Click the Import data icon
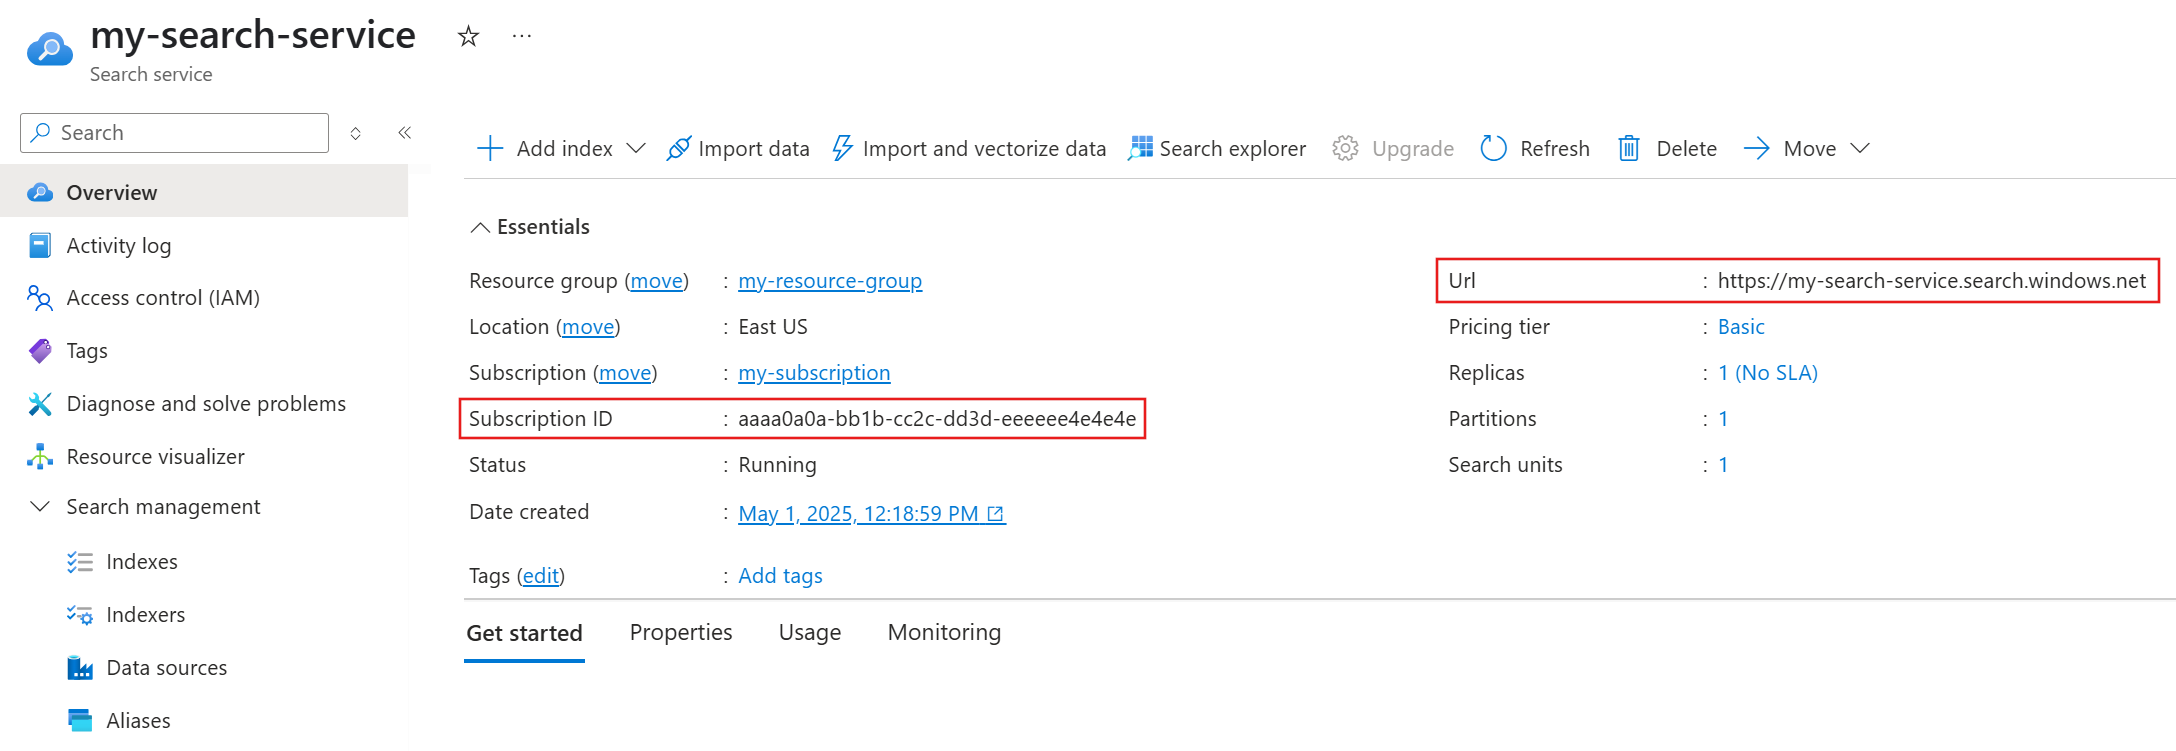 [x=679, y=149]
